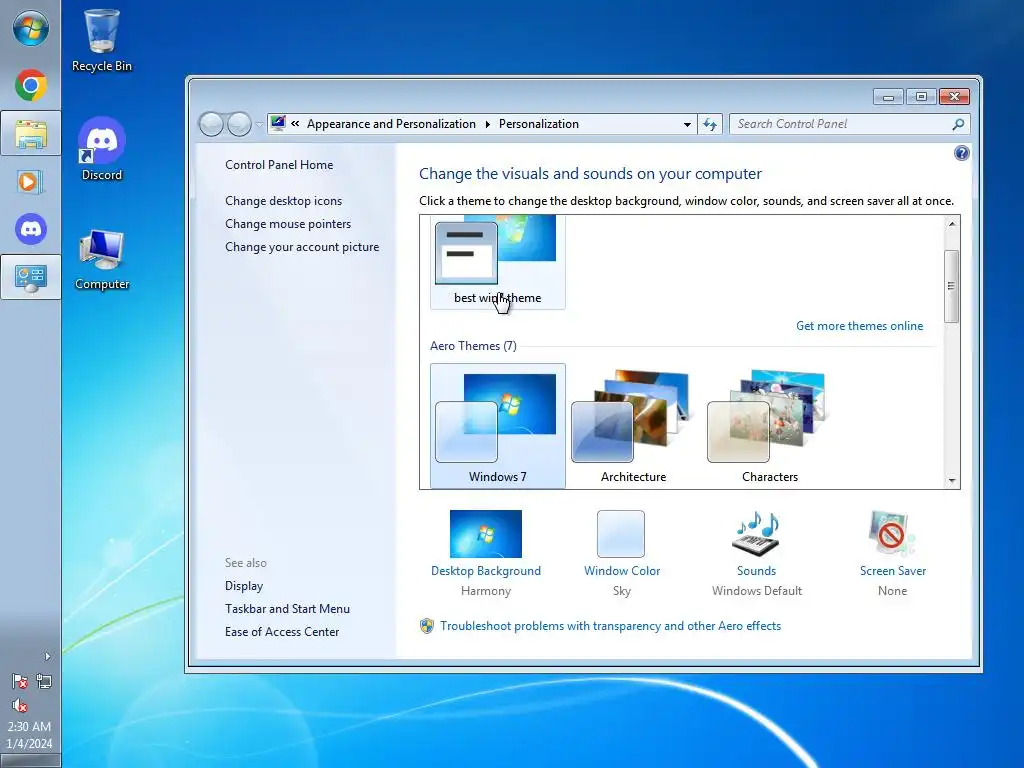The width and height of the screenshot is (1024, 768).
Task: Open the Desktop Background picture icon
Action: point(486,534)
